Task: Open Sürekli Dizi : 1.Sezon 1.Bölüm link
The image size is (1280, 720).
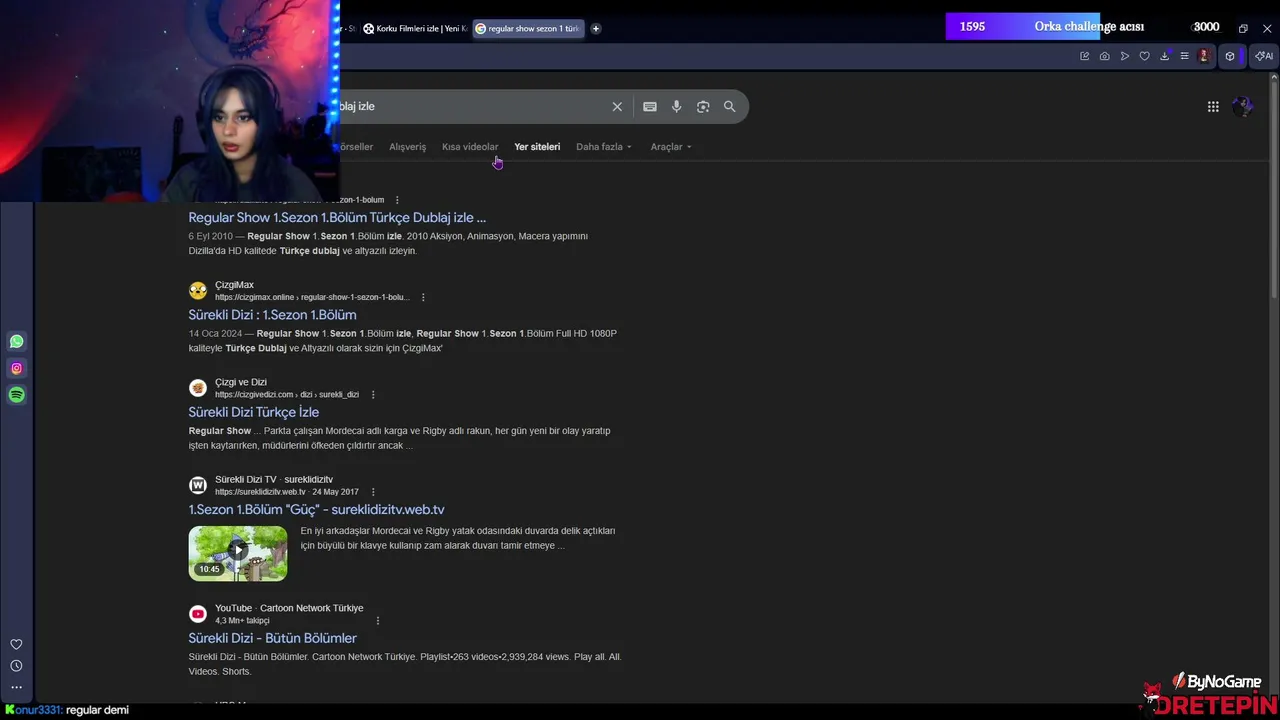Action: coord(272,315)
